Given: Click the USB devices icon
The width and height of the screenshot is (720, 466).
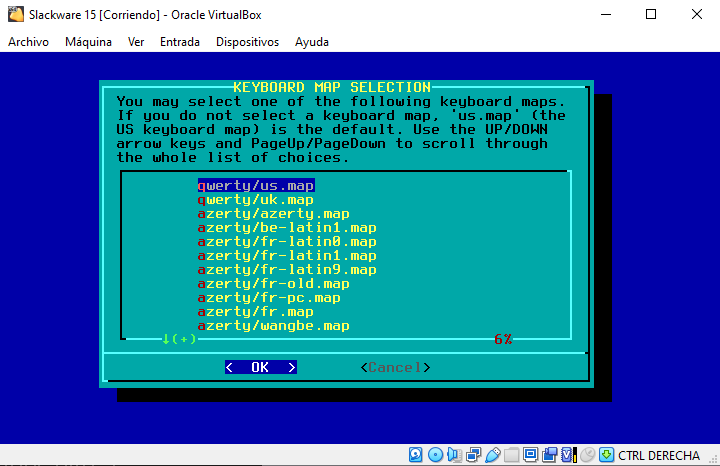Looking at the screenshot, I should click(492, 455).
